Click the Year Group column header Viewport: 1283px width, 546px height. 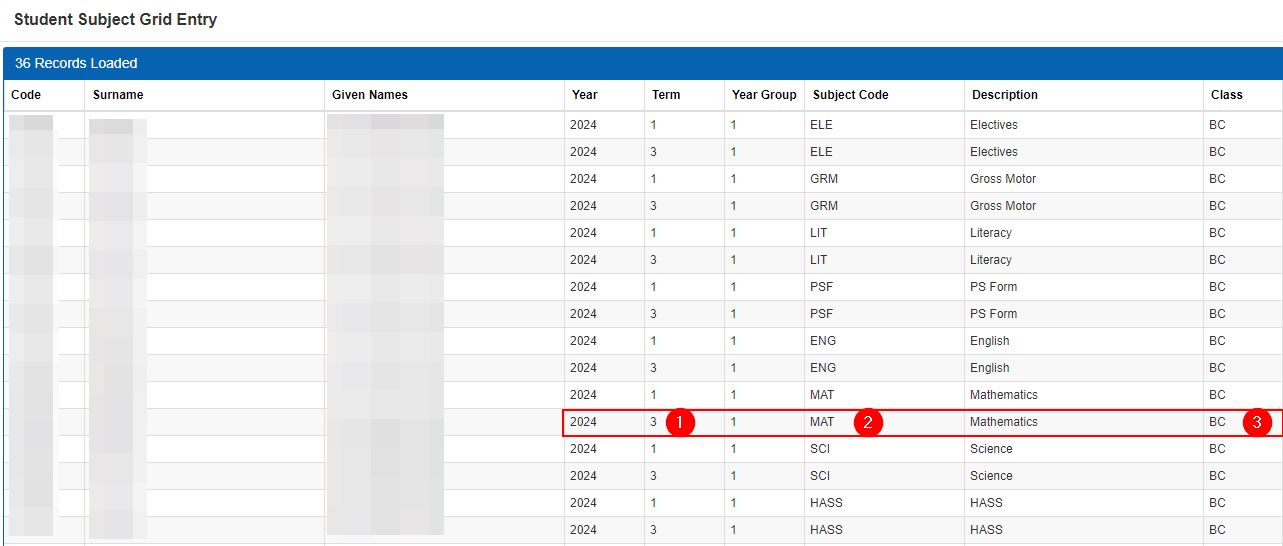(764, 95)
